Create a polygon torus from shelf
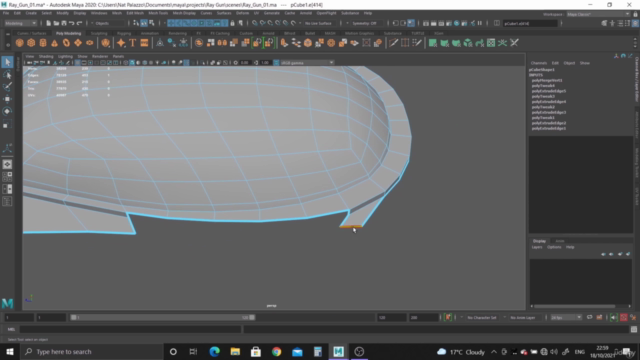Image resolution: width=640 pixels, height=360 pixels. (x=66, y=43)
